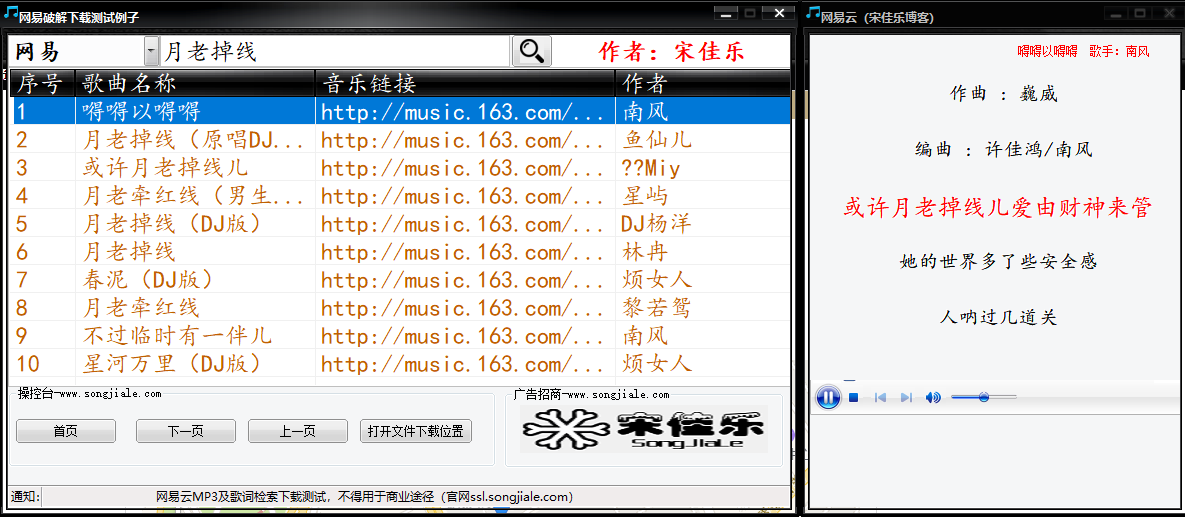Sort by the 作者 column header
This screenshot has width=1185, height=517.
click(x=700, y=83)
